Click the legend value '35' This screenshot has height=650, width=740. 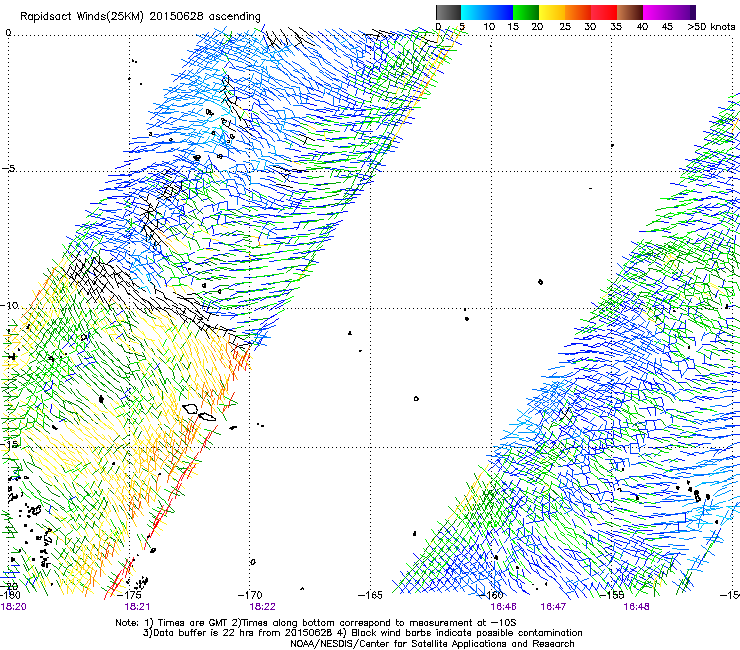click(x=616, y=27)
